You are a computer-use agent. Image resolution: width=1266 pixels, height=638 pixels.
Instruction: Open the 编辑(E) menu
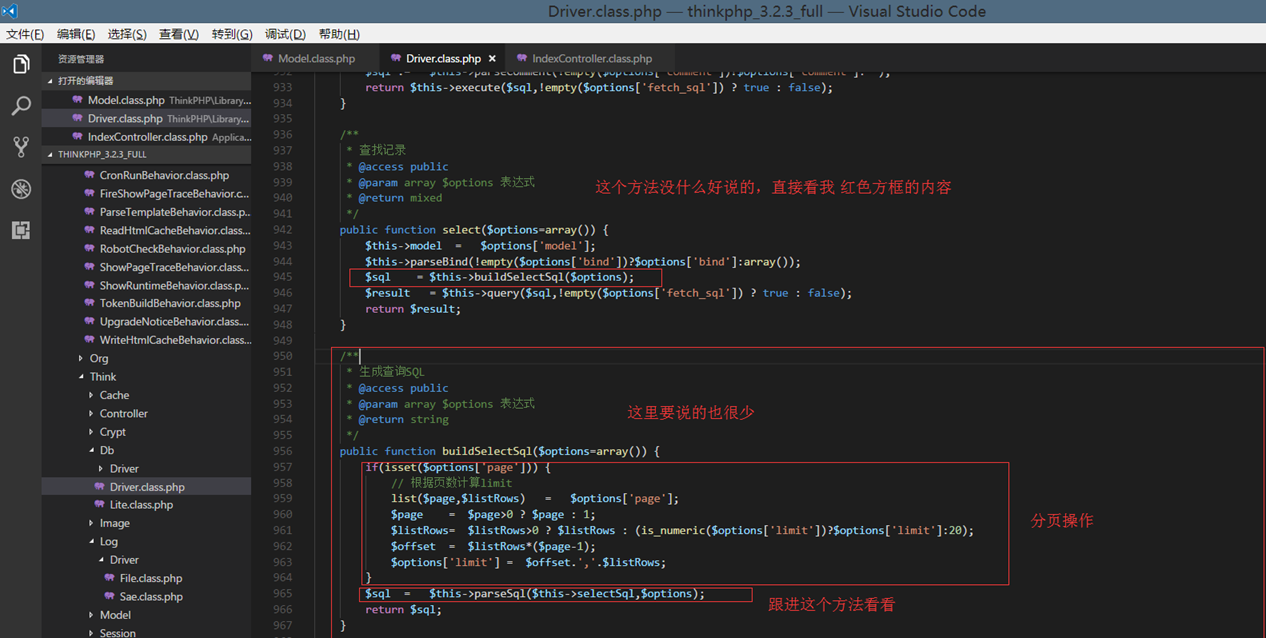(x=76, y=34)
